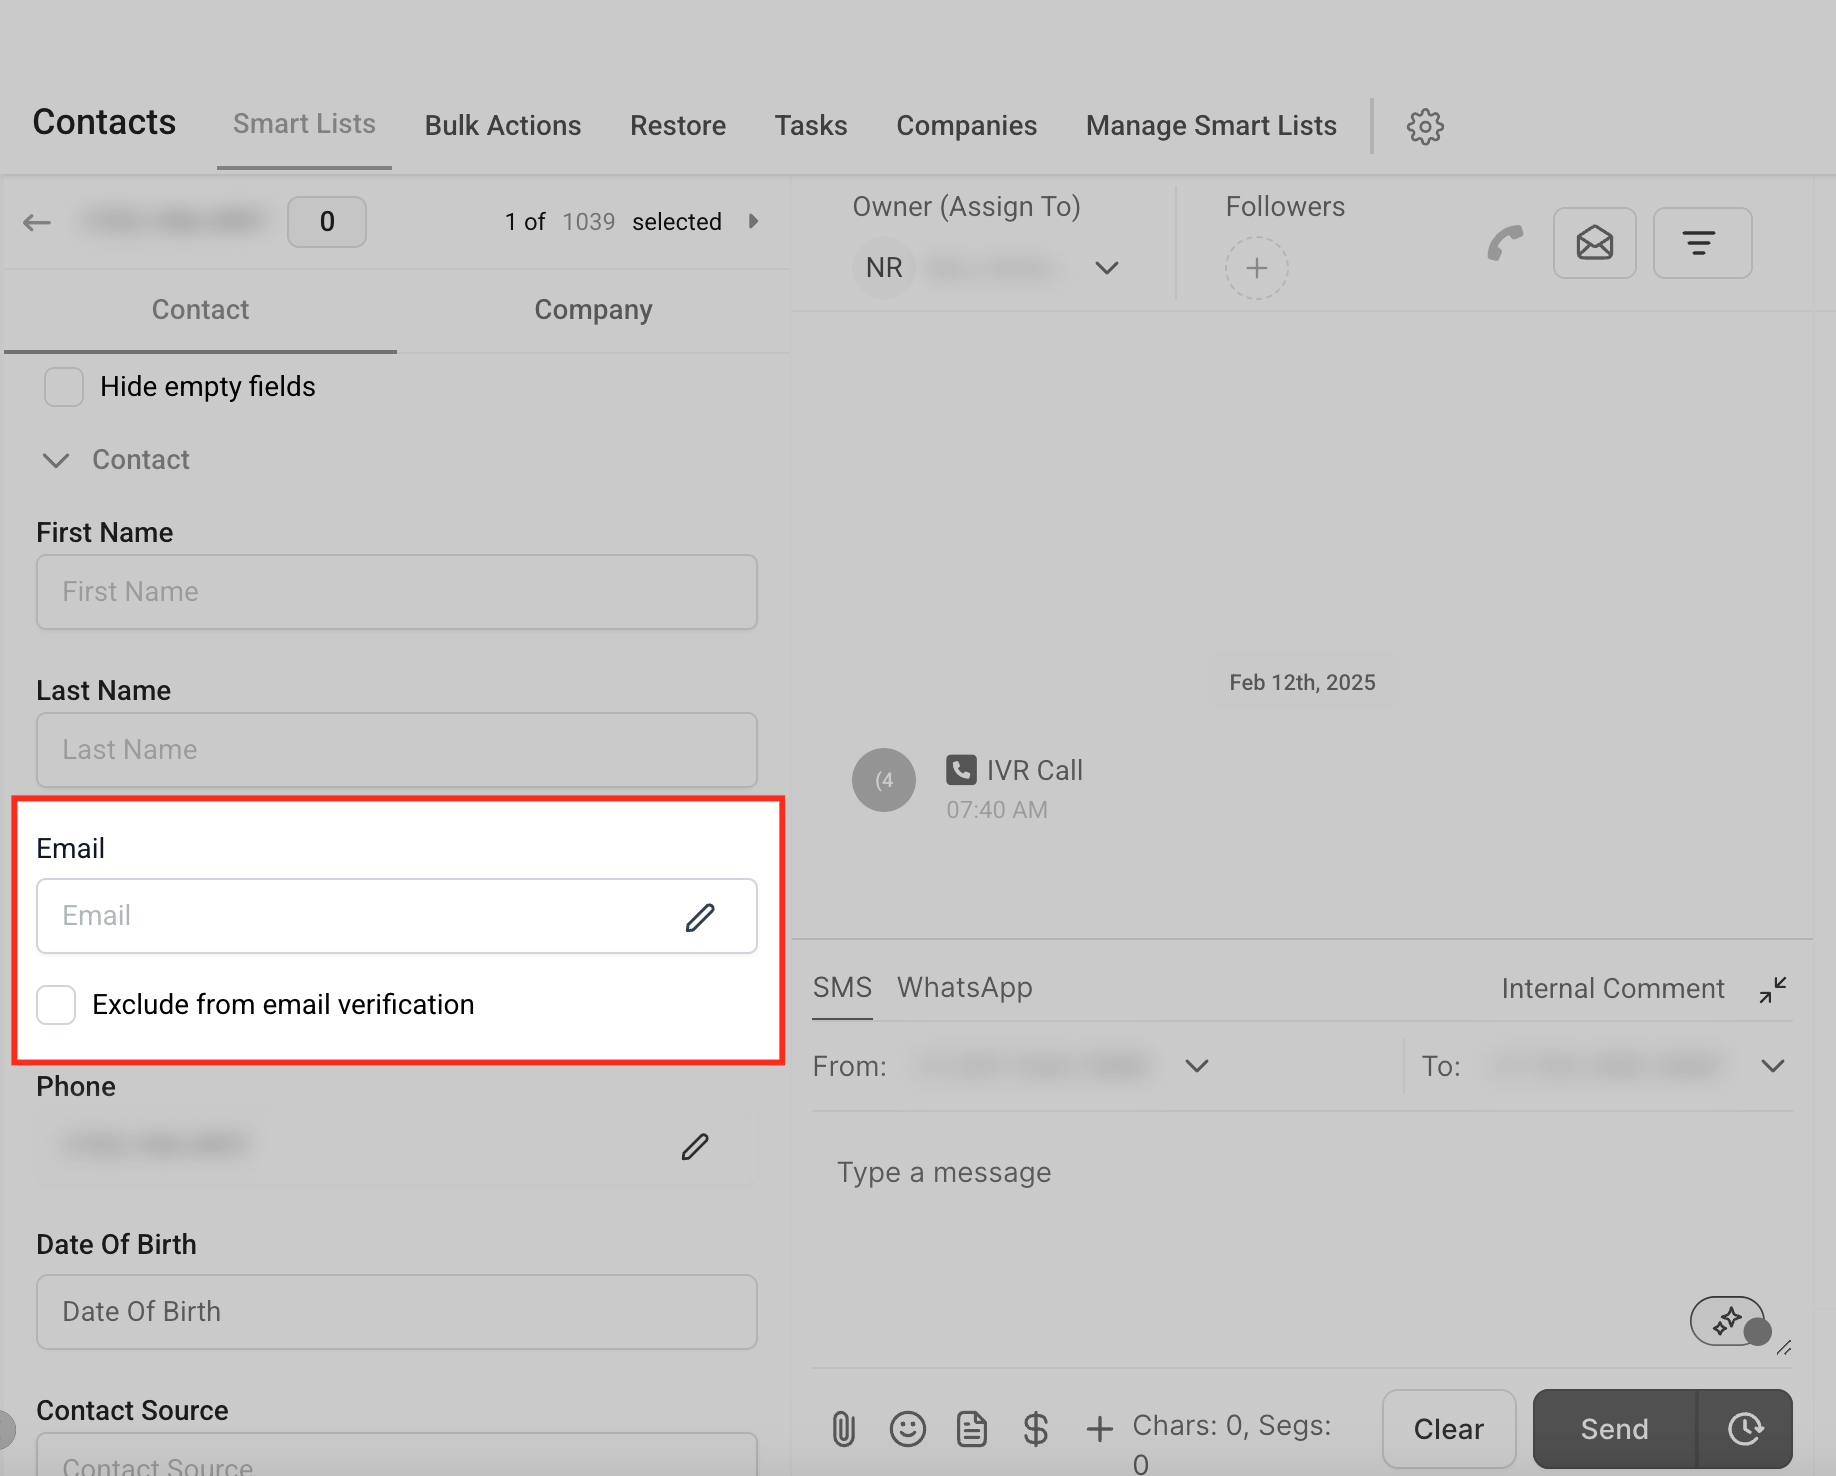Click the pencil icon in Phone field

pyautogui.click(x=695, y=1146)
